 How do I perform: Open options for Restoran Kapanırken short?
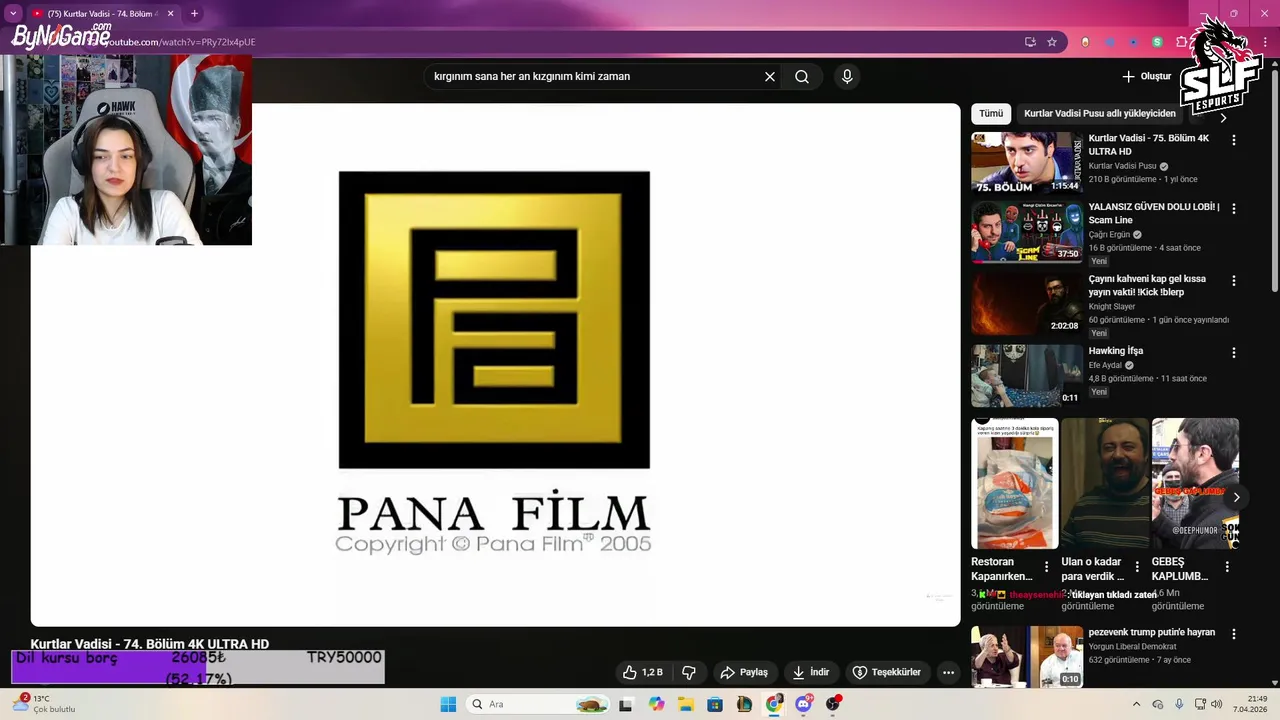coord(1047,567)
